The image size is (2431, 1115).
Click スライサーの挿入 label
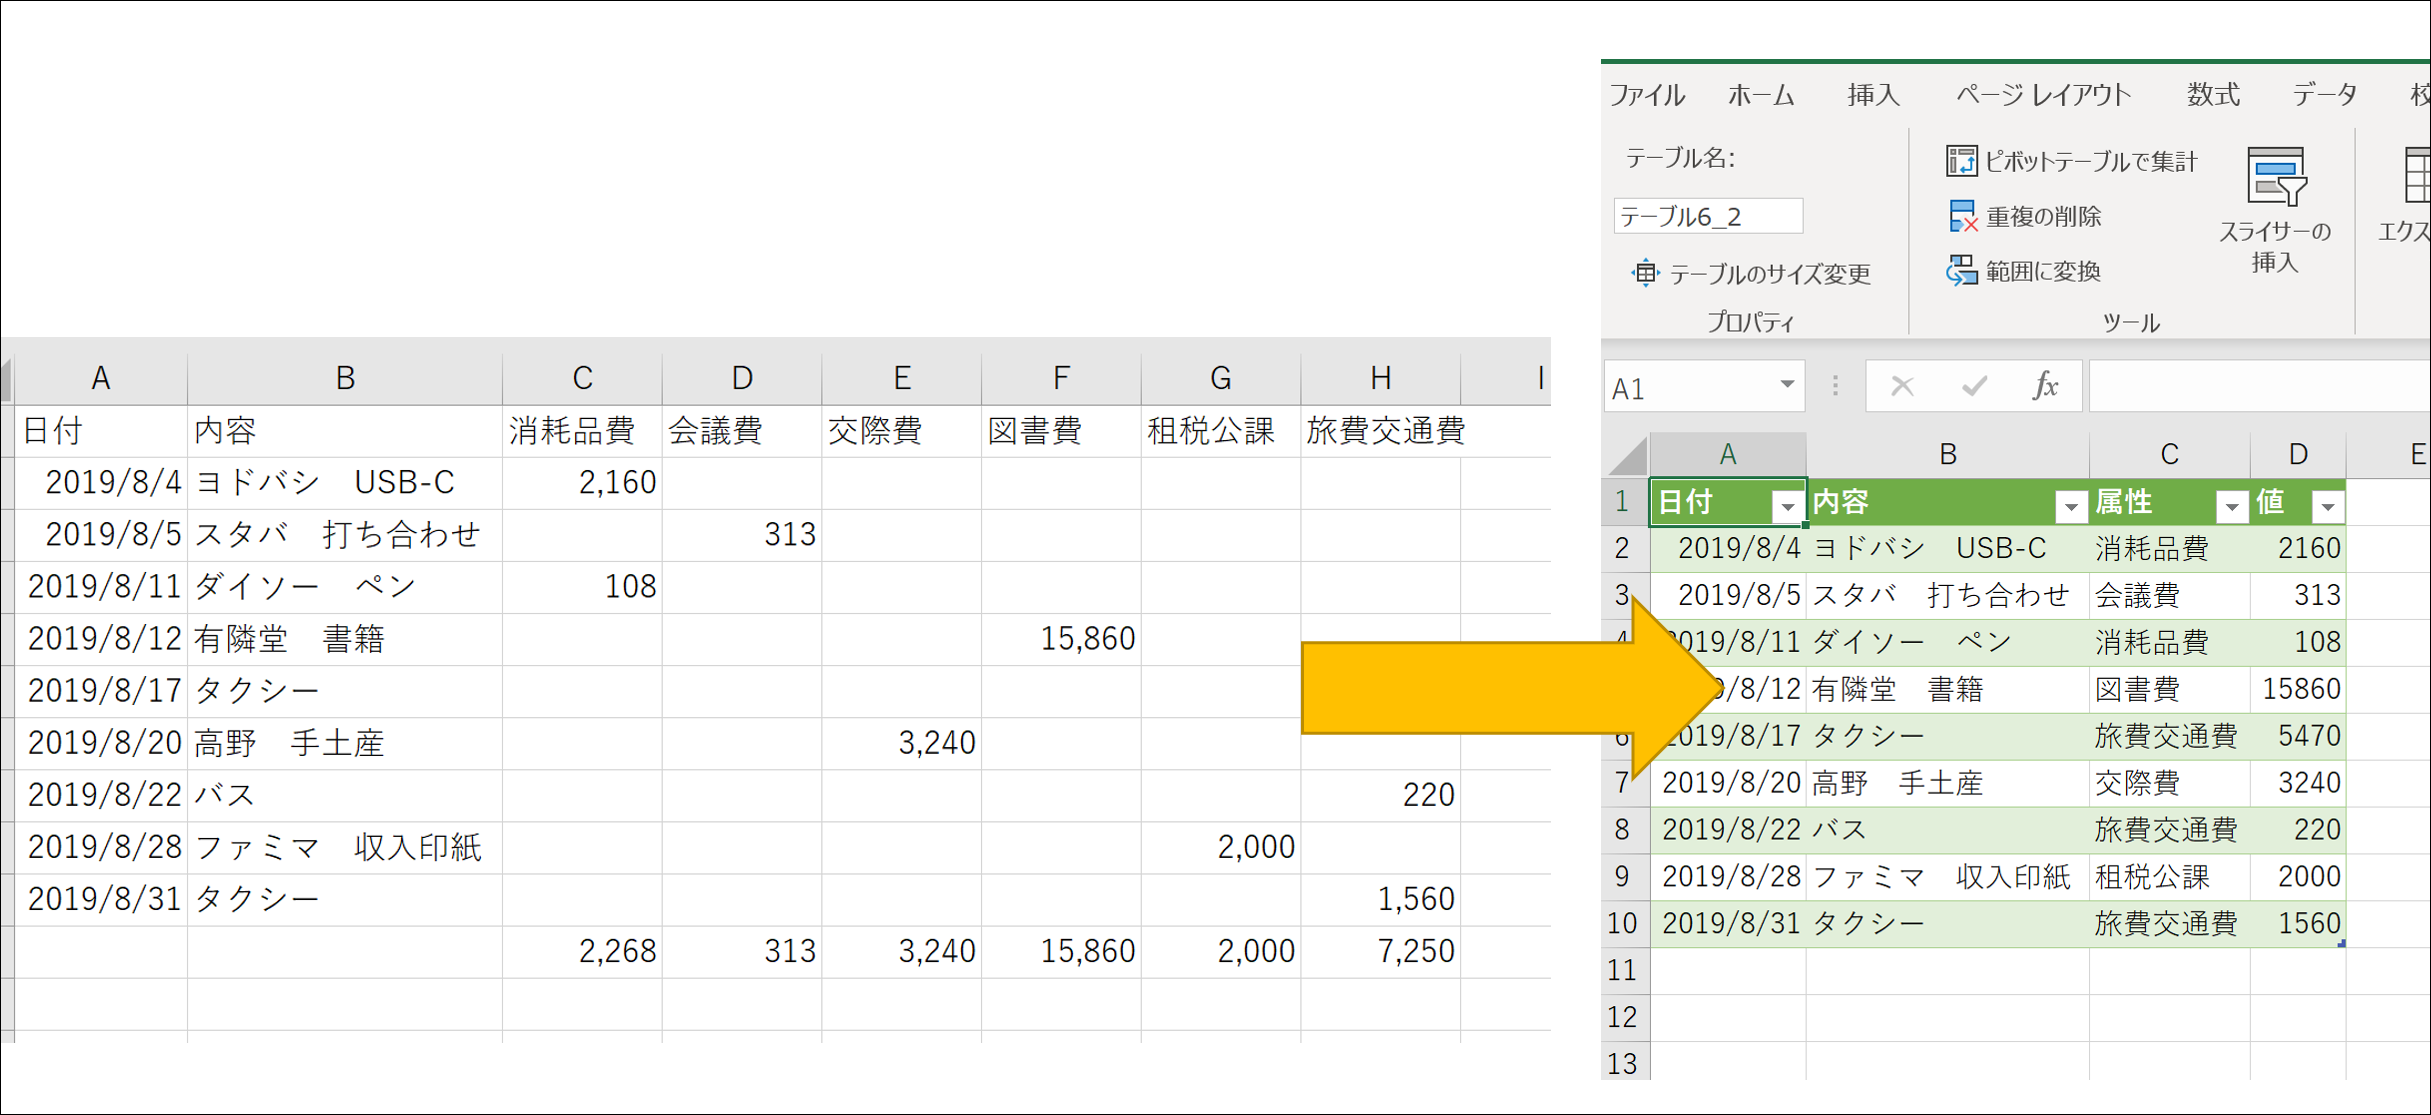pyautogui.click(x=2275, y=247)
